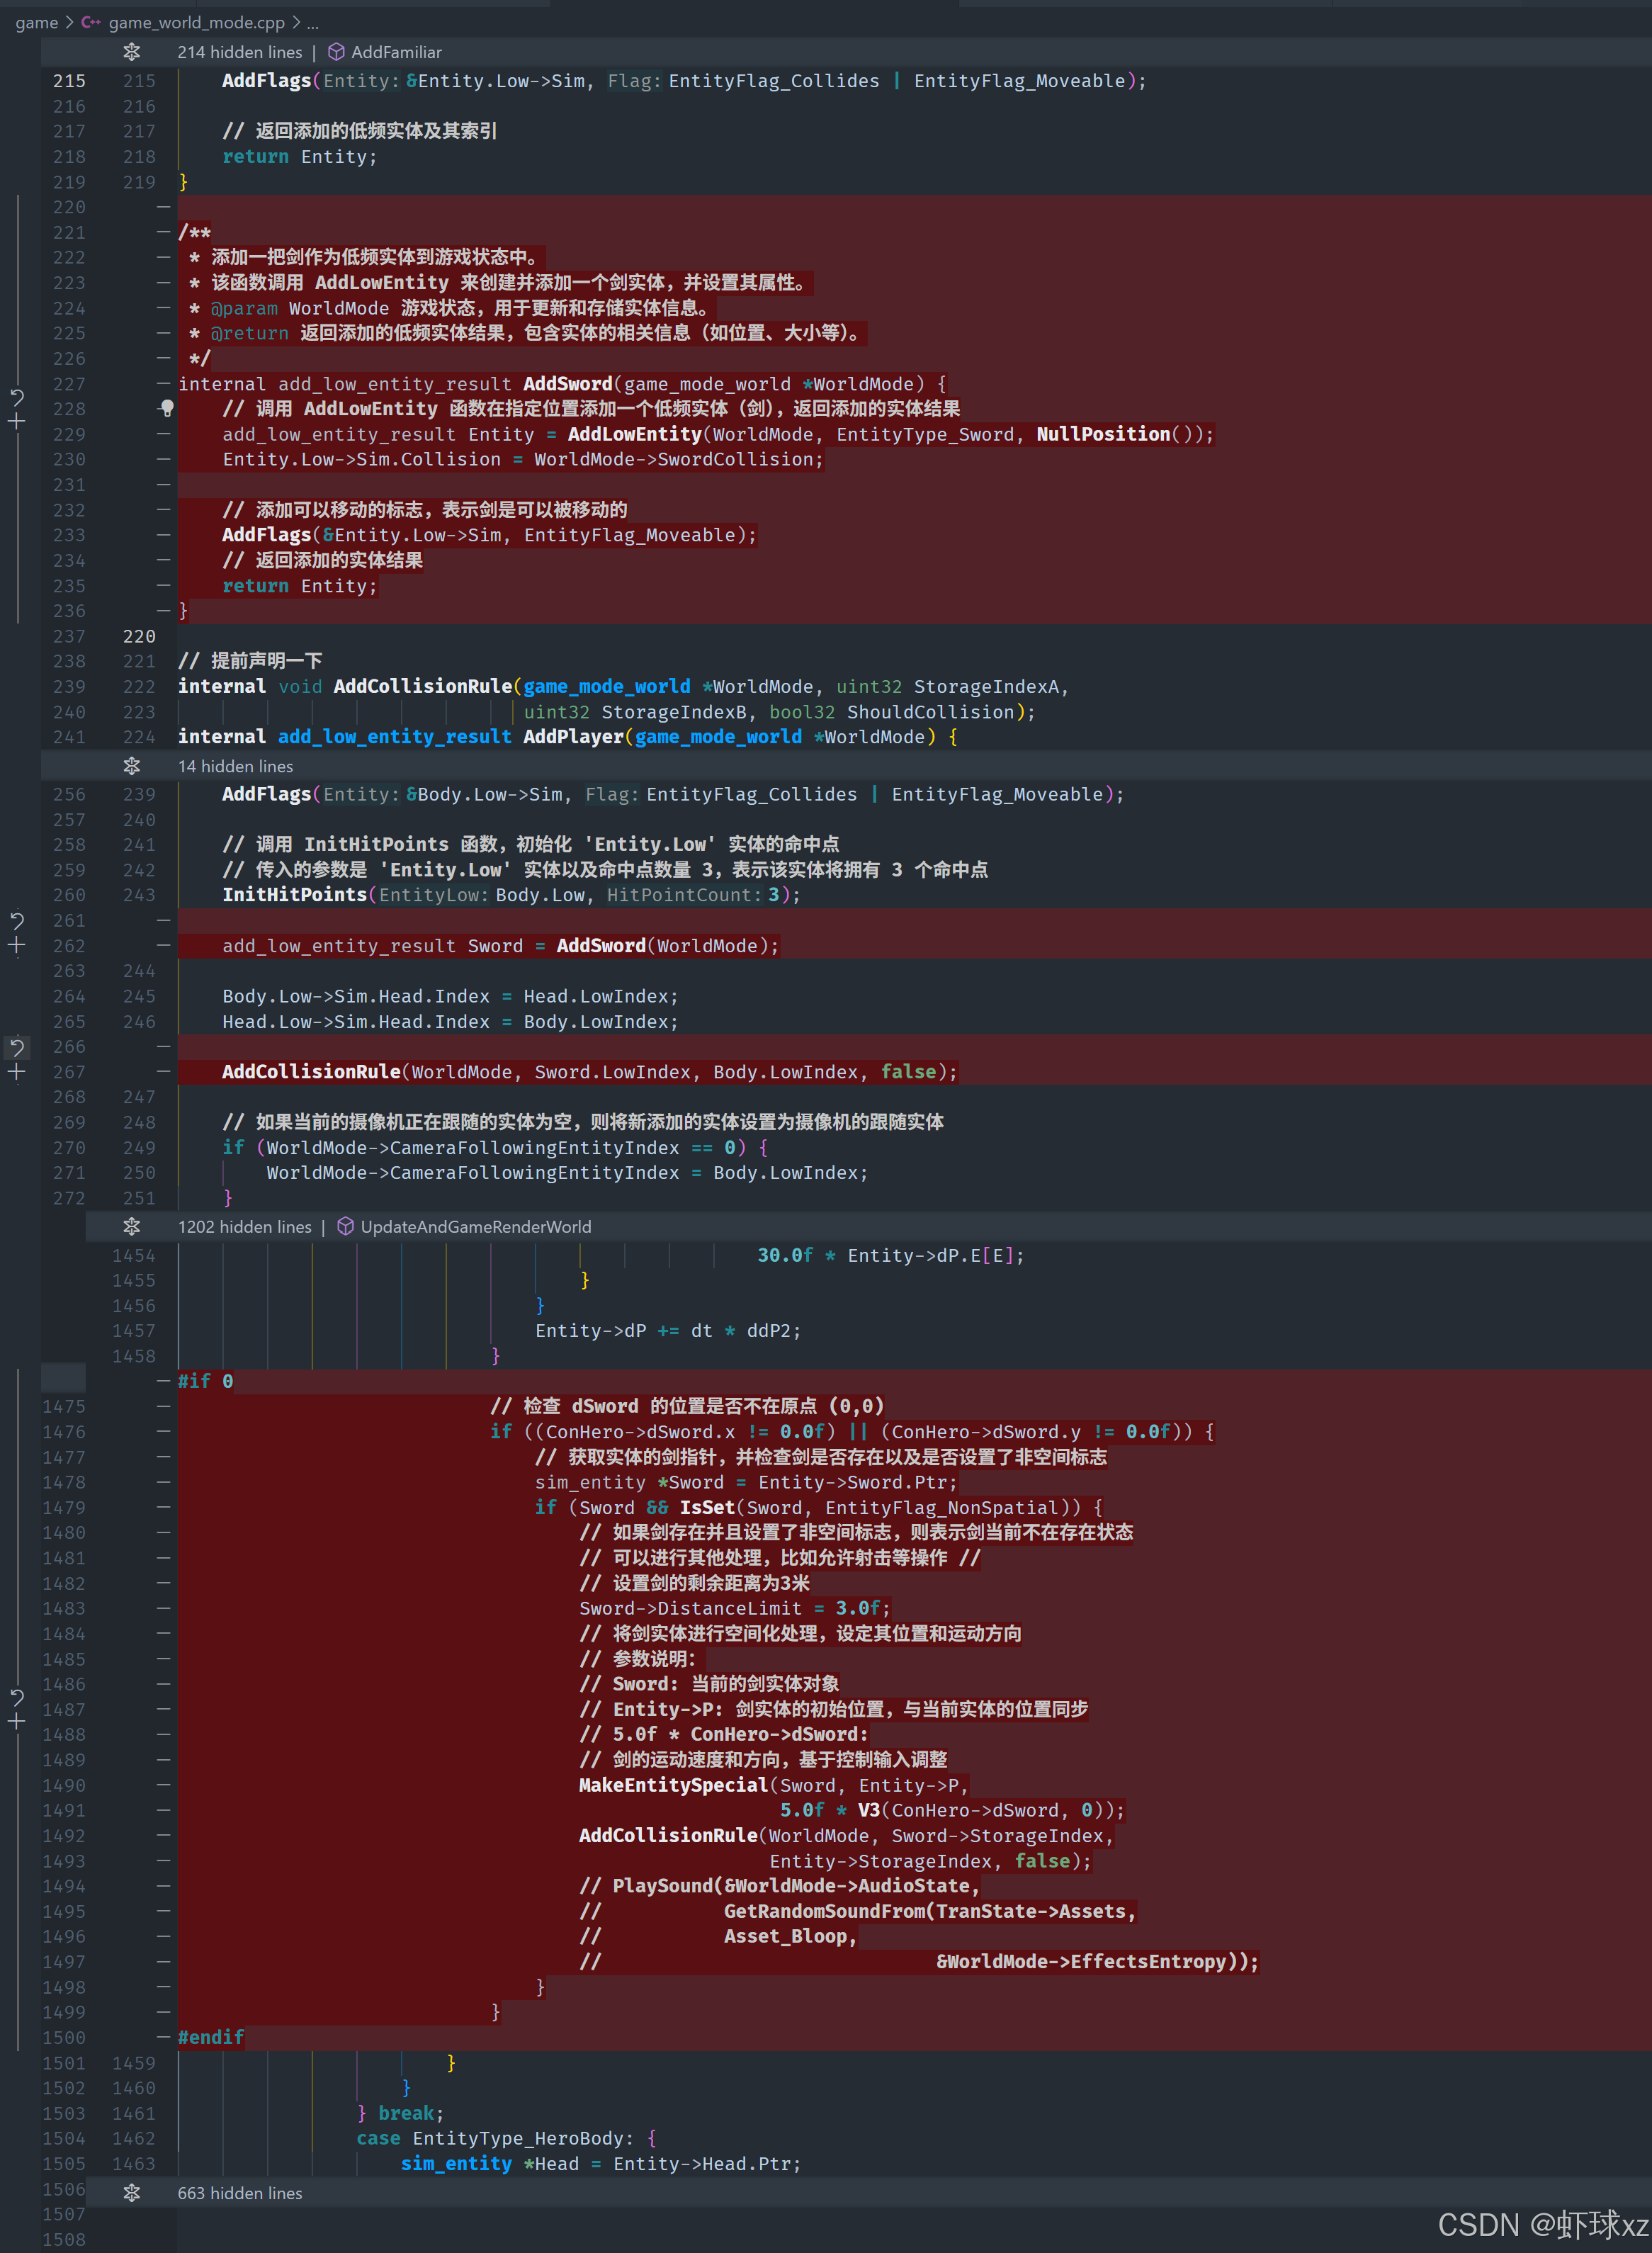Jump to AddFamiliar symbol link
This screenshot has height=2253, width=1652.
[396, 52]
